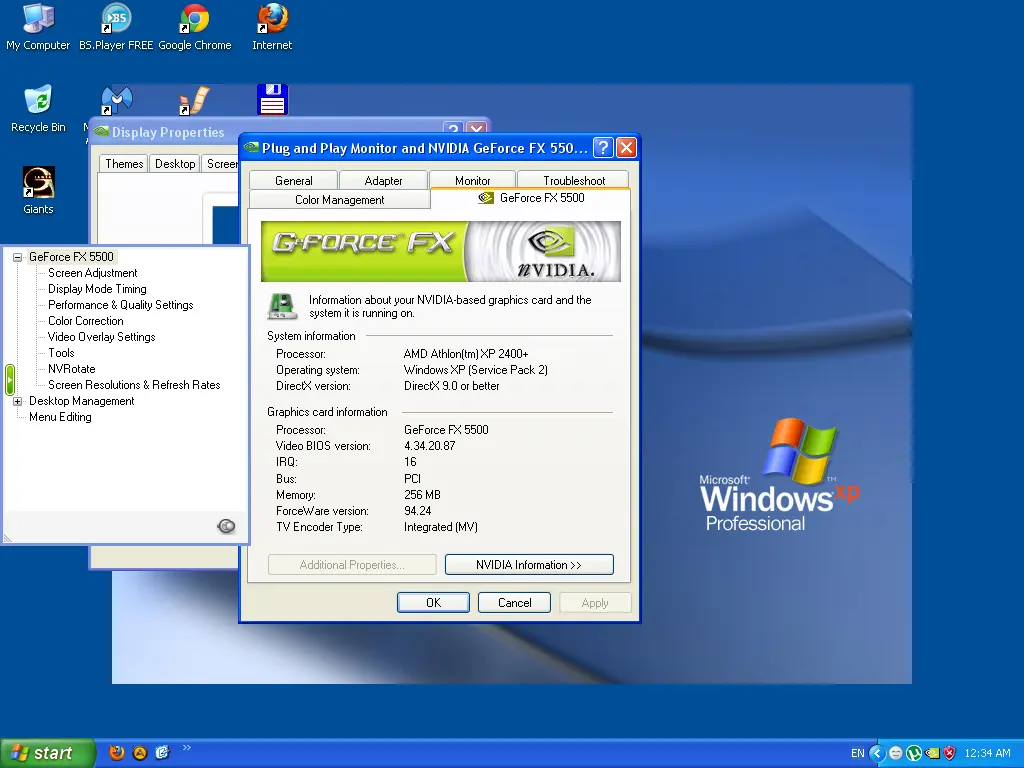Open the Giants desktop shortcut

[x=38, y=183]
